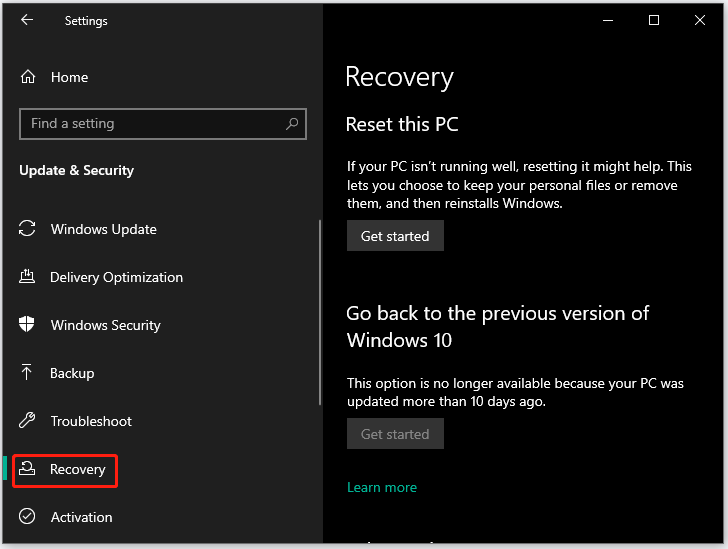This screenshot has width=728, height=549.
Task: Click the Update & Security heading
Action: 77,170
